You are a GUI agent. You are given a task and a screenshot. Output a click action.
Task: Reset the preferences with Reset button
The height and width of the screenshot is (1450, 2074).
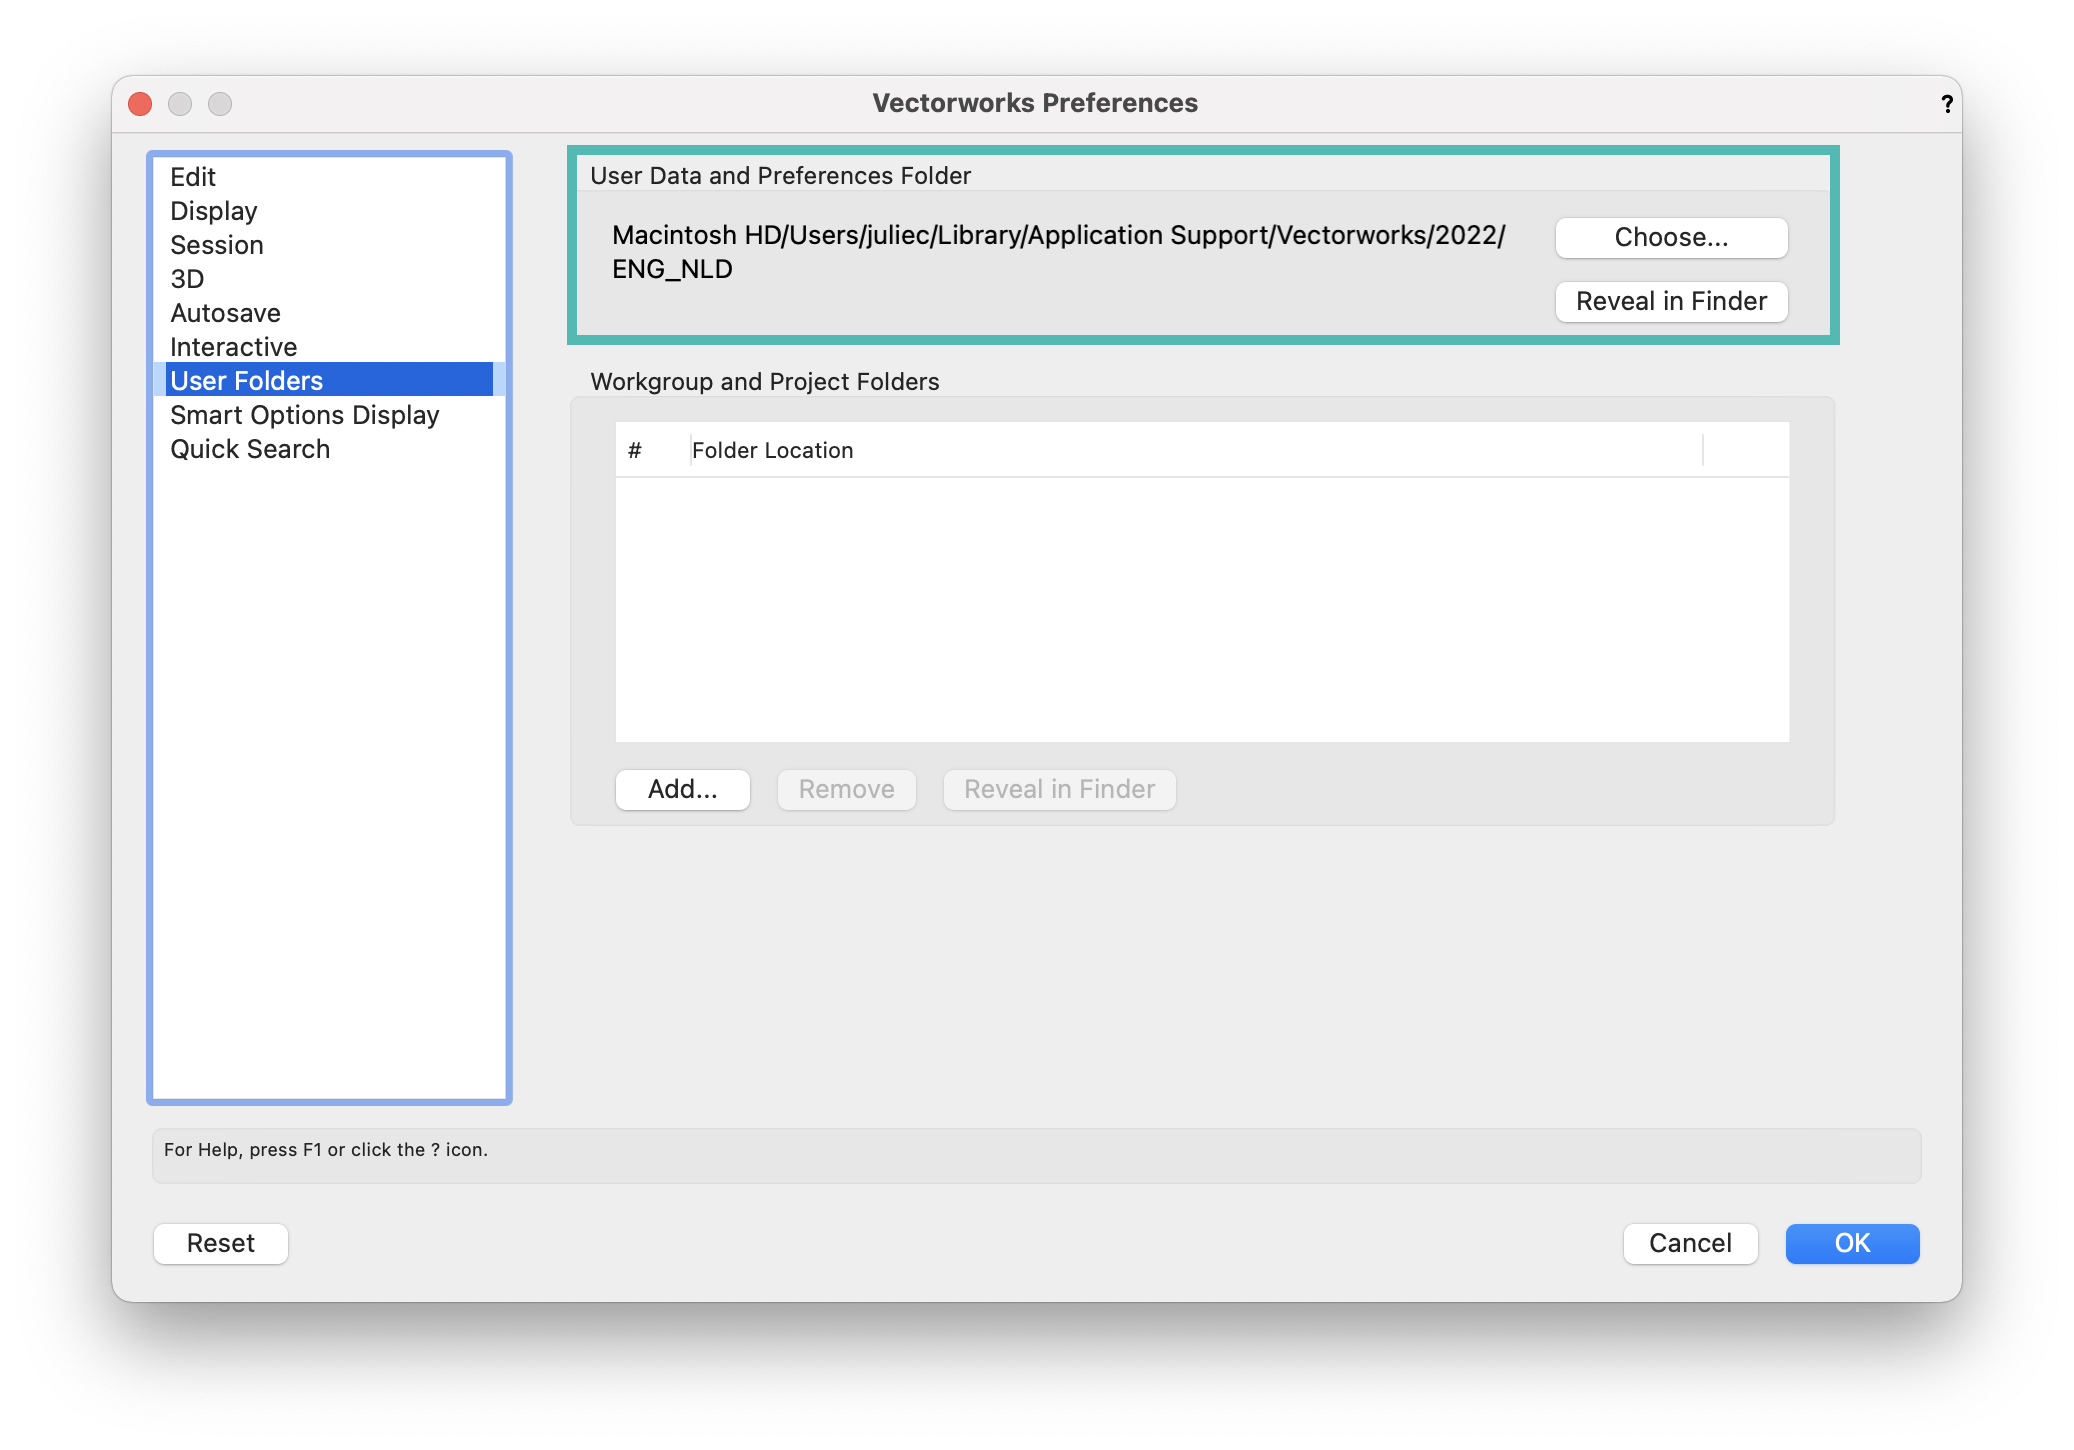pyautogui.click(x=221, y=1244)
